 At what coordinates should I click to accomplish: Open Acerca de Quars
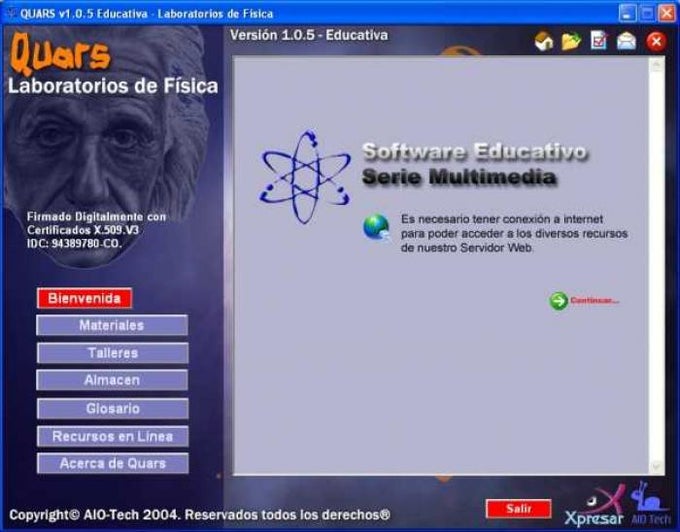pyautogui.click(x=112, y=463)
